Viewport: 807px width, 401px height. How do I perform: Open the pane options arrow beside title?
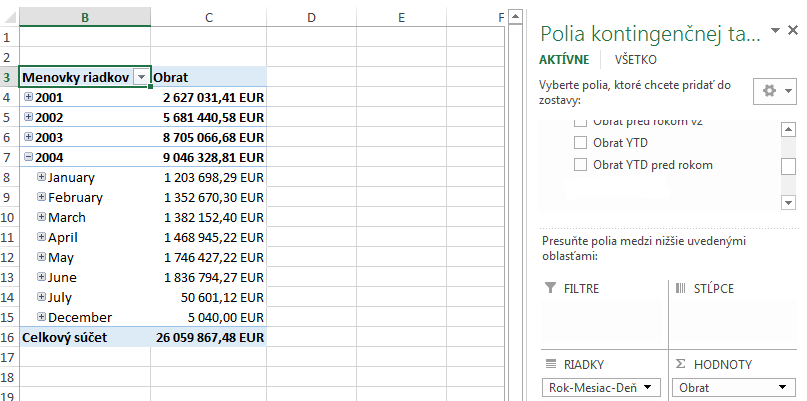coord(775,32)
